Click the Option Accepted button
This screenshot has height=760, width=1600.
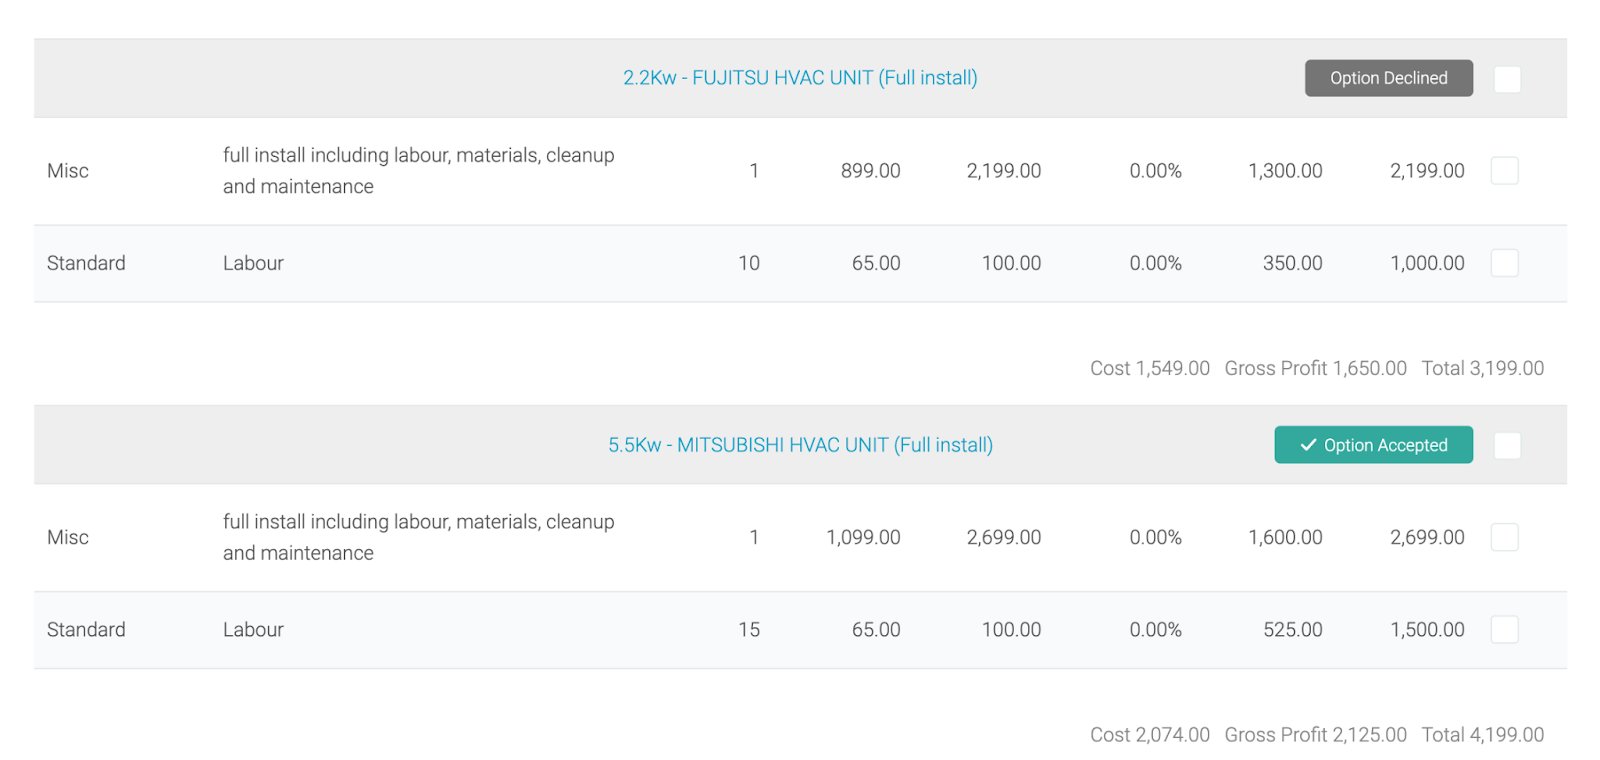click(1373, 445)
